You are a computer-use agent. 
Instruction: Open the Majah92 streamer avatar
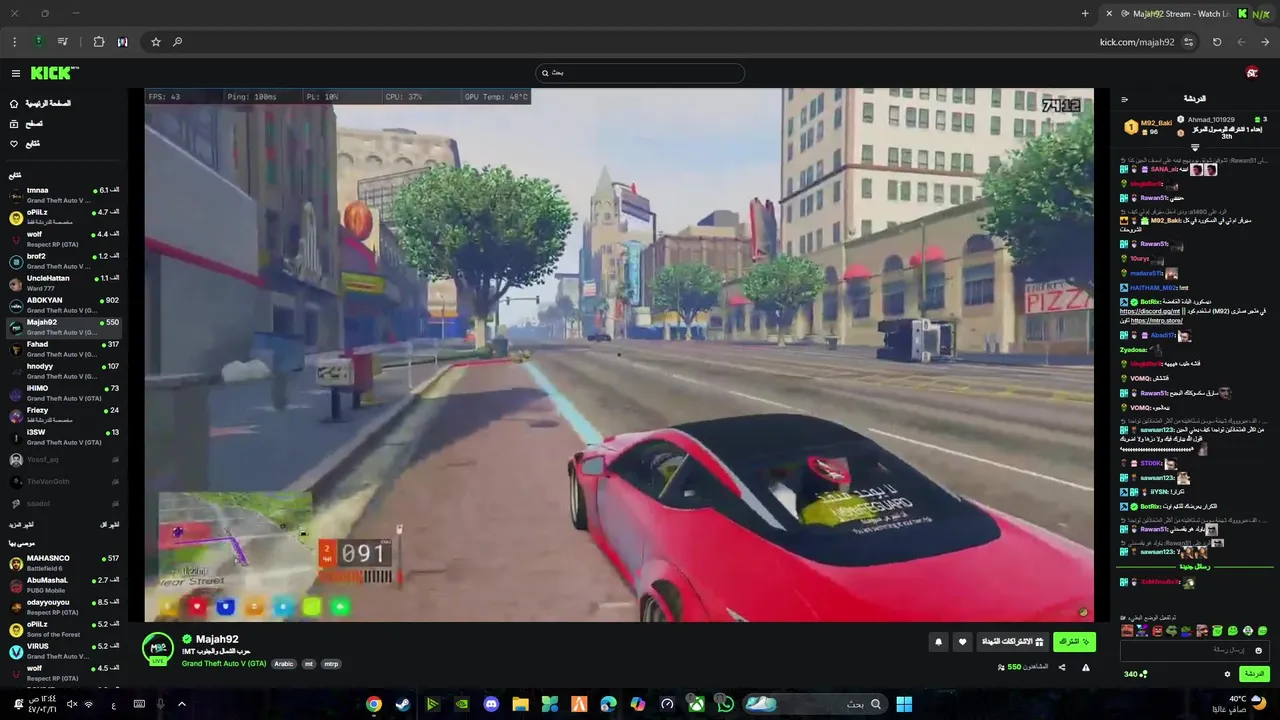tap(157, 647)
